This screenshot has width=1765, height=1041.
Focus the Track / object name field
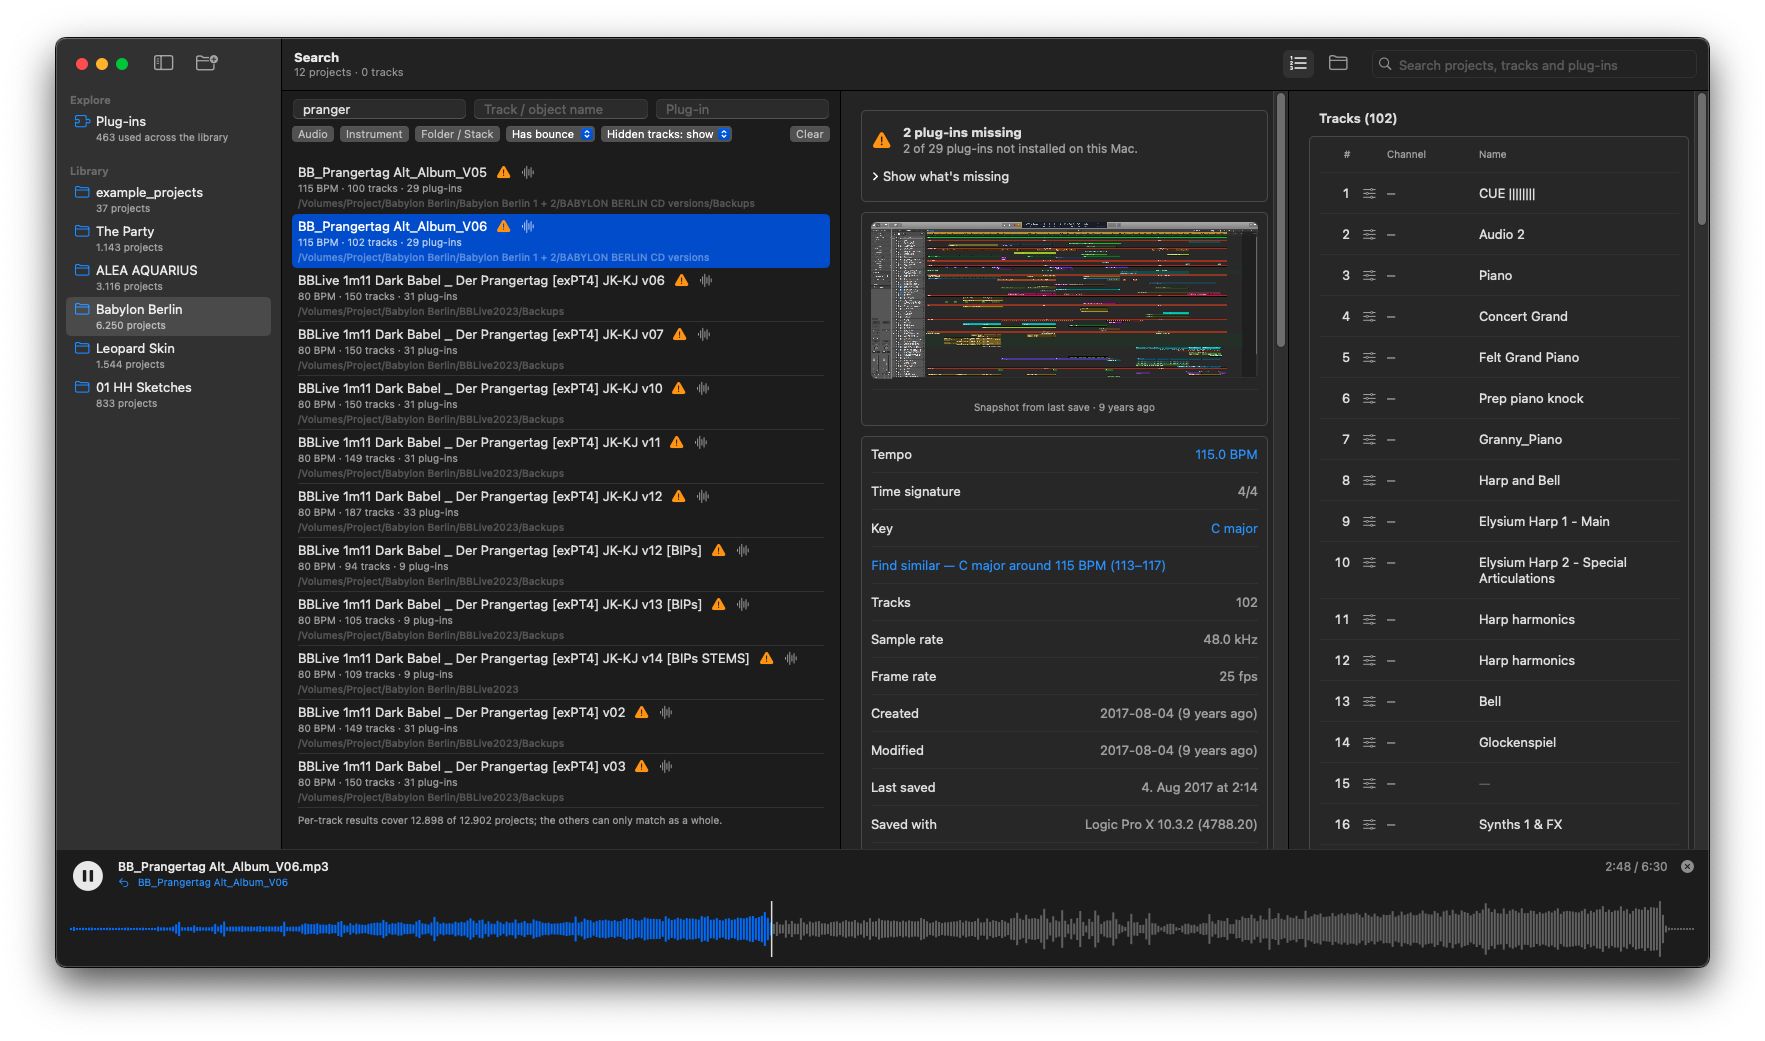(561, 109)
